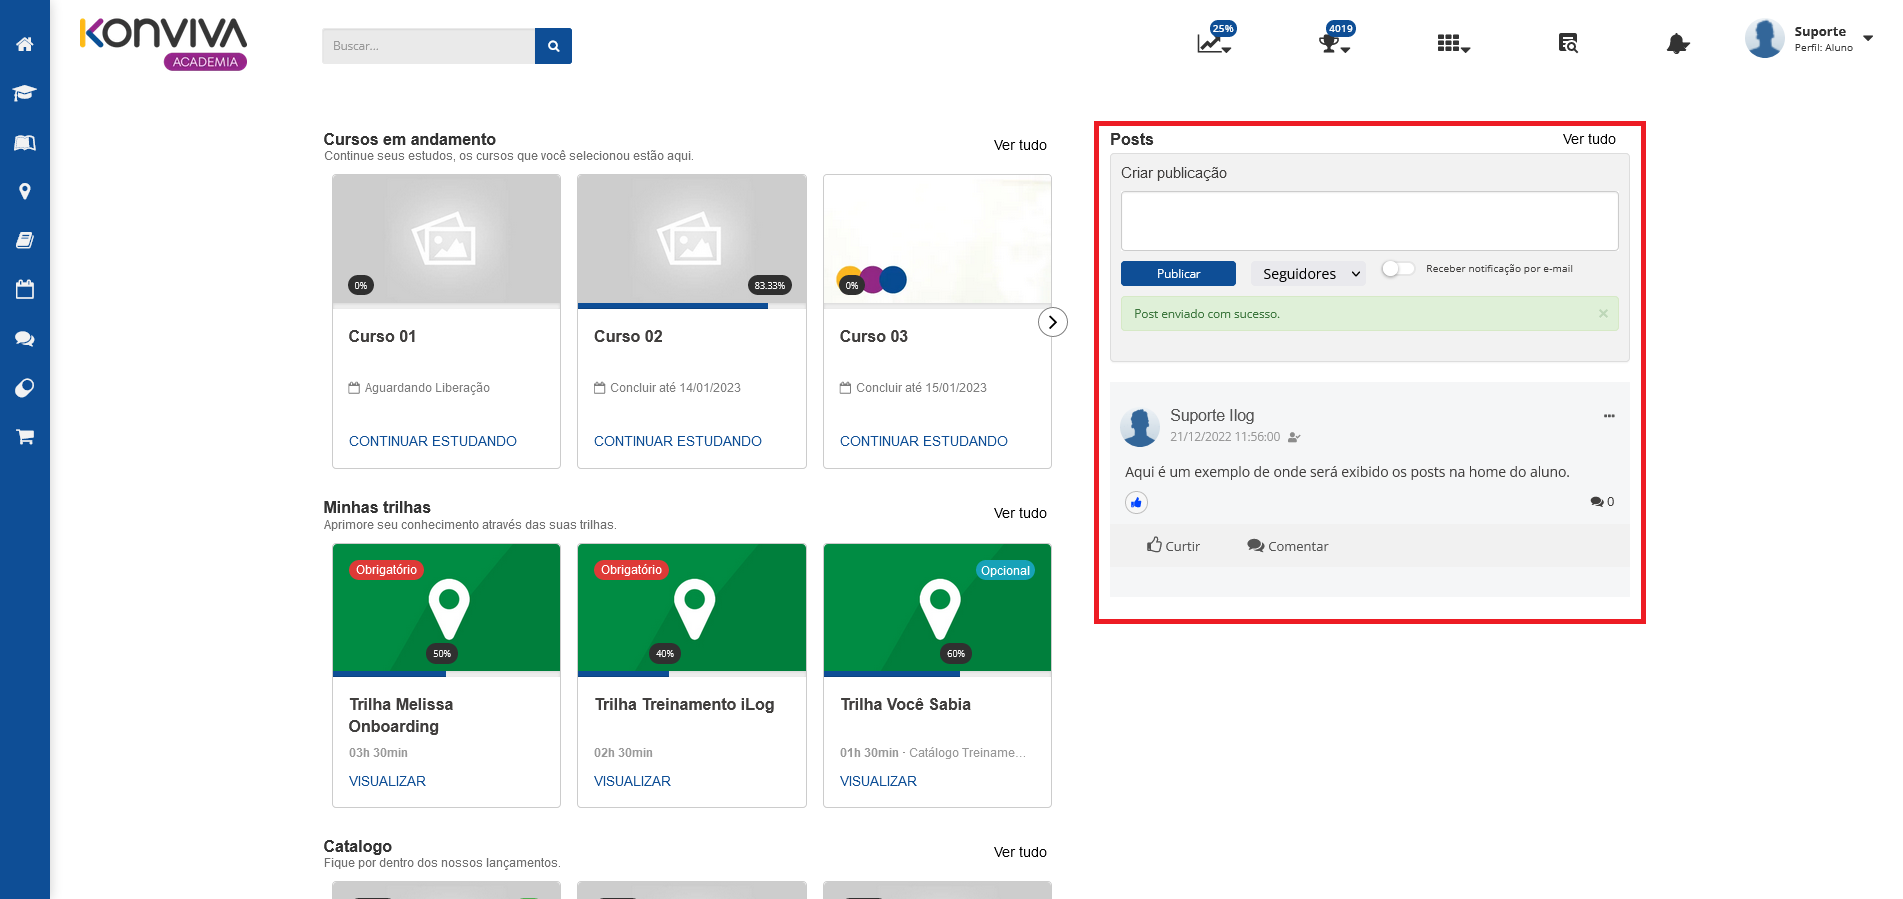Click Curso 02 thumbnail image

point(692,239)
